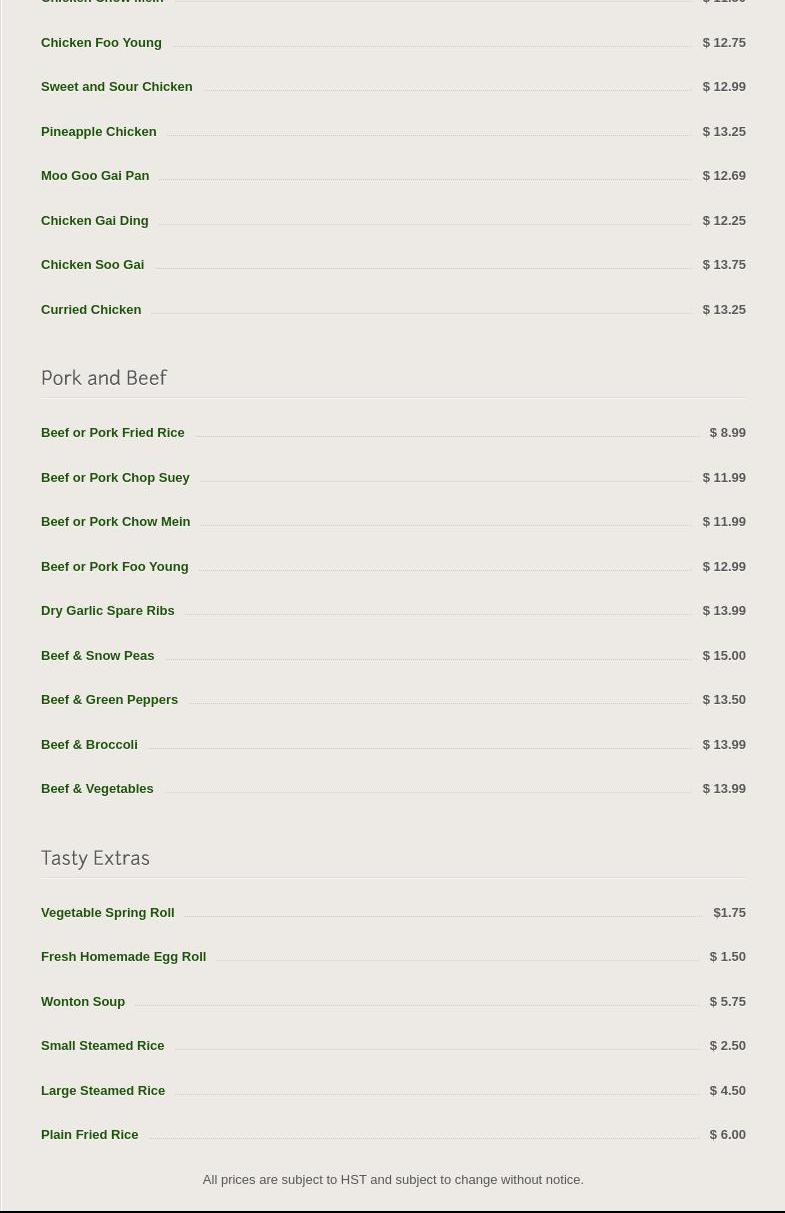Screen dimensions: 785x1213
Task: Click the Tasty Extras section heading
Action: (x=95, y=858)
